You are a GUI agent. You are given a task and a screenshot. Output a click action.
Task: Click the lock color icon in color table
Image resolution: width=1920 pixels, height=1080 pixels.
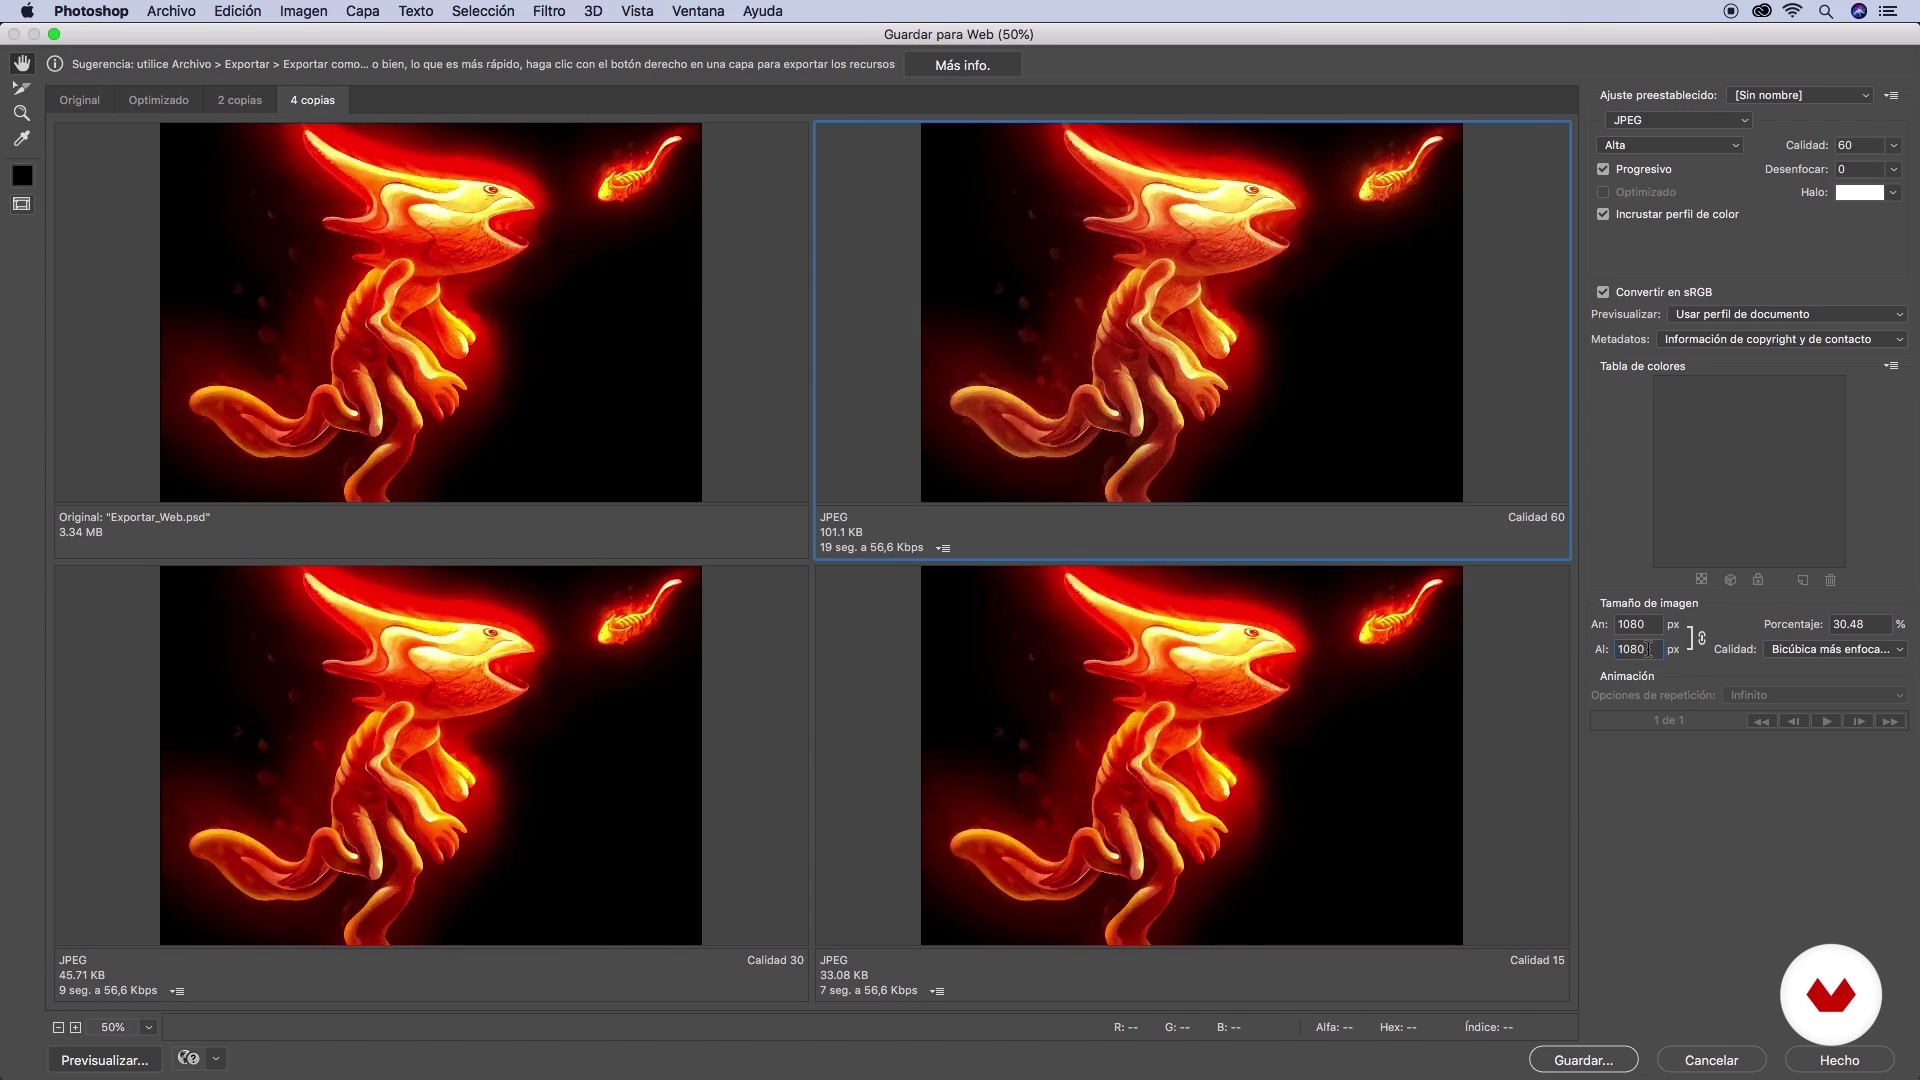pos(1758,580)
